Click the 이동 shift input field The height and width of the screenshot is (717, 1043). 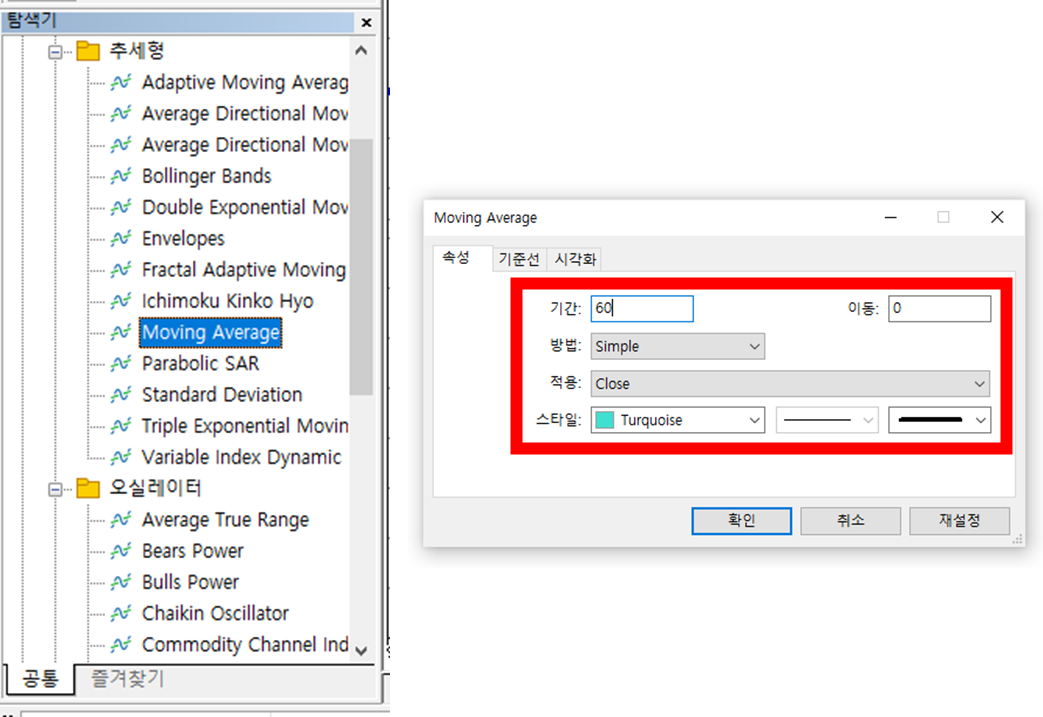(x=939, y=309)
